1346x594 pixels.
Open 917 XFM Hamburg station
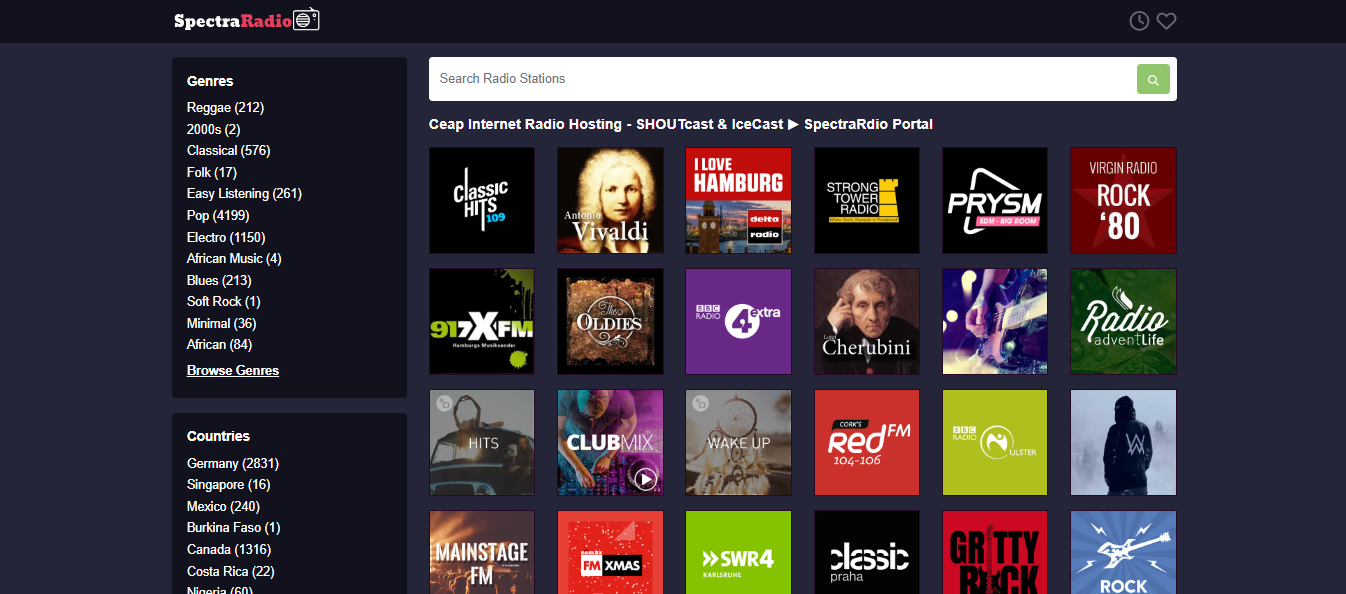(x=482, y=321)
